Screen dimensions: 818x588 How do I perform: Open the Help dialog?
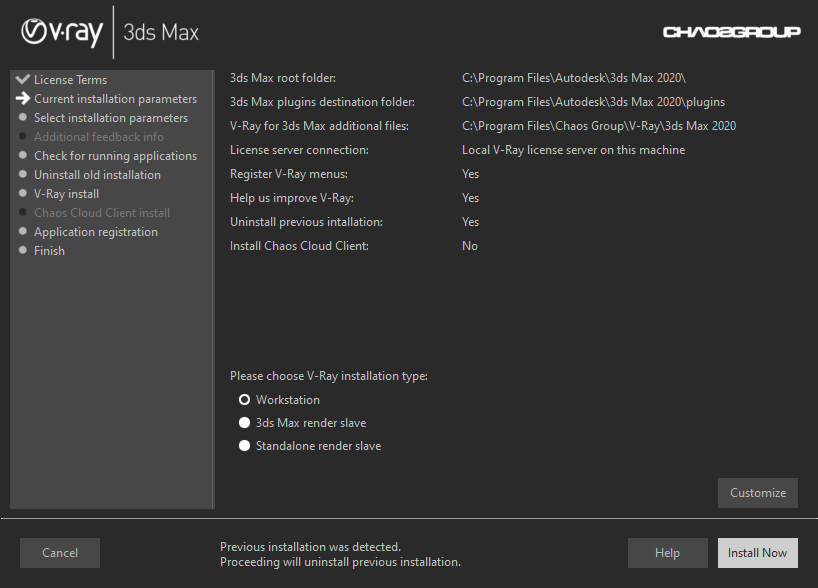(x=667, y=552)
